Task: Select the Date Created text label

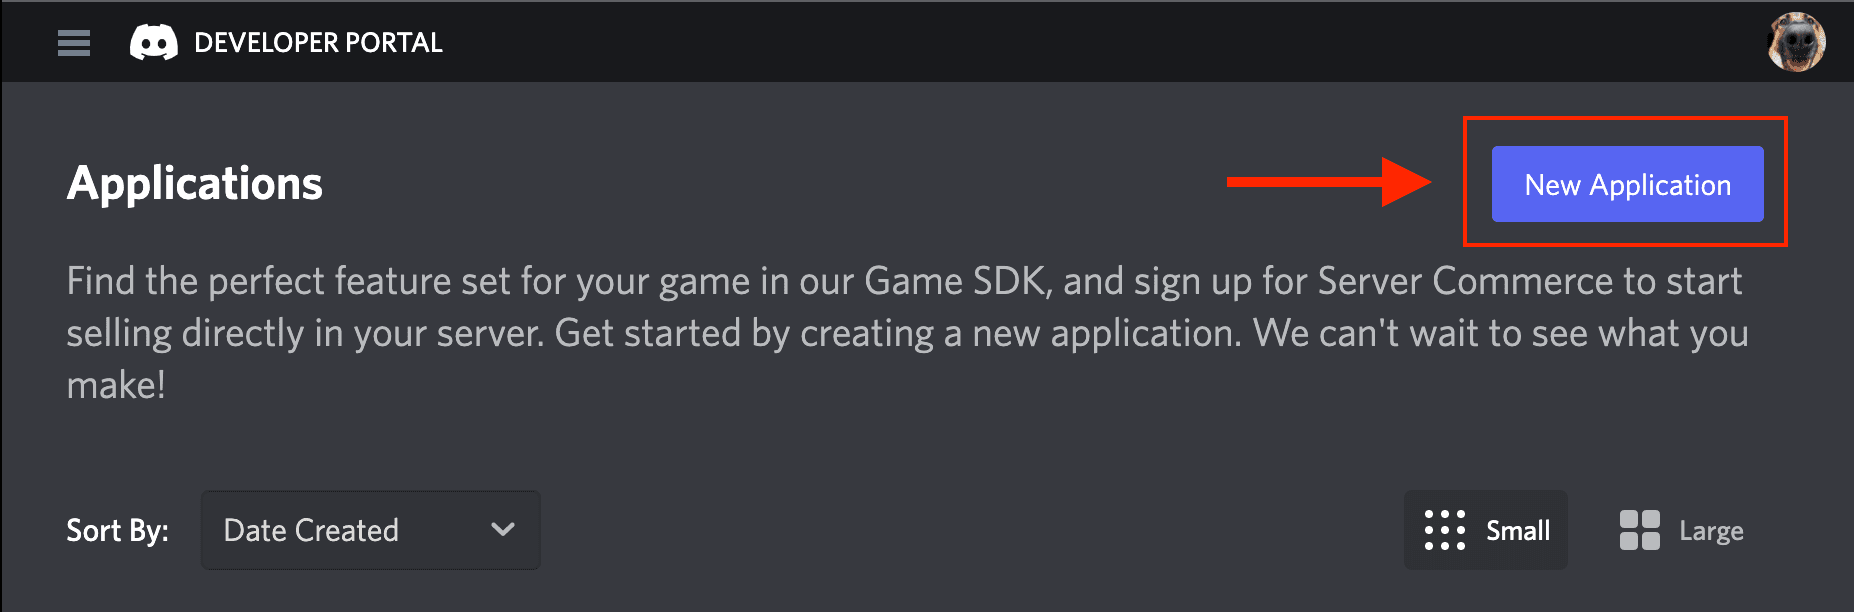Action: (311, 530)
